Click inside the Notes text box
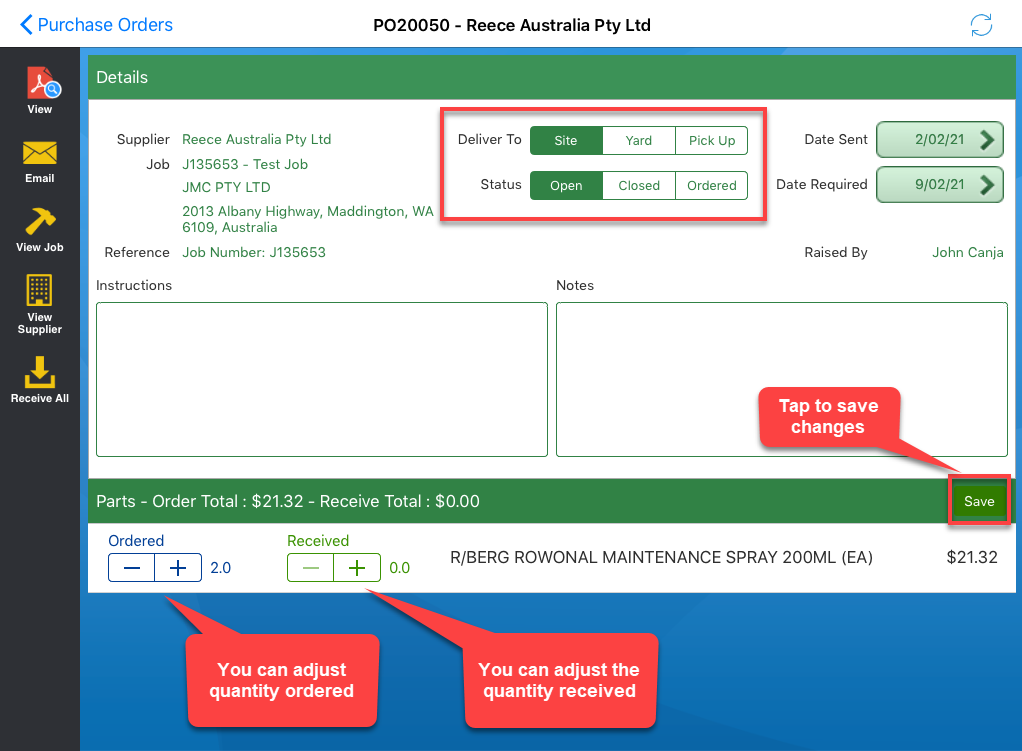Viewport: 1022px width, 751px height. click(781, 379)
